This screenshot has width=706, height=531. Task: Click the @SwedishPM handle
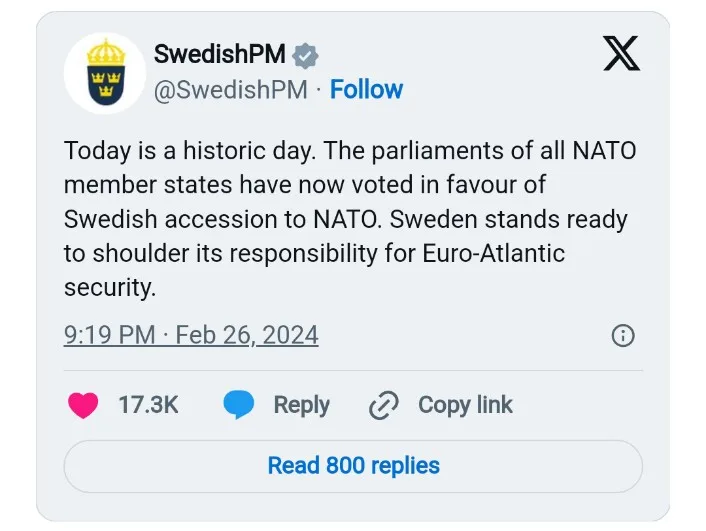pyautogui.click(x=230, y=90)
